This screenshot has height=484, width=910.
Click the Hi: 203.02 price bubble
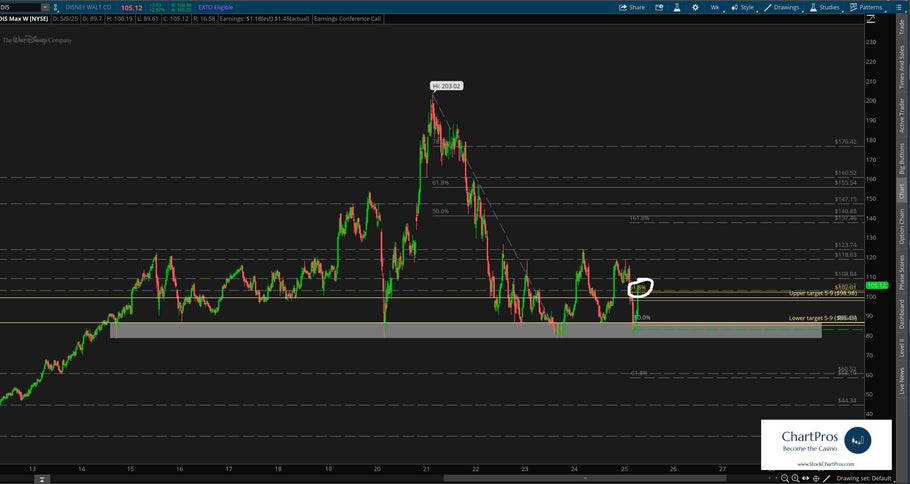click(x=447, y=86)
